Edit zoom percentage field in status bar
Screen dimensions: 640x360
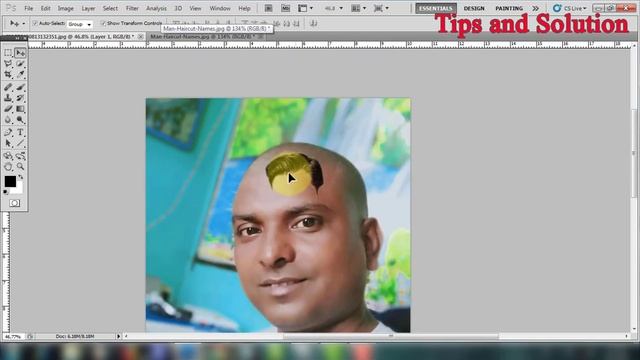click(13, 337)
